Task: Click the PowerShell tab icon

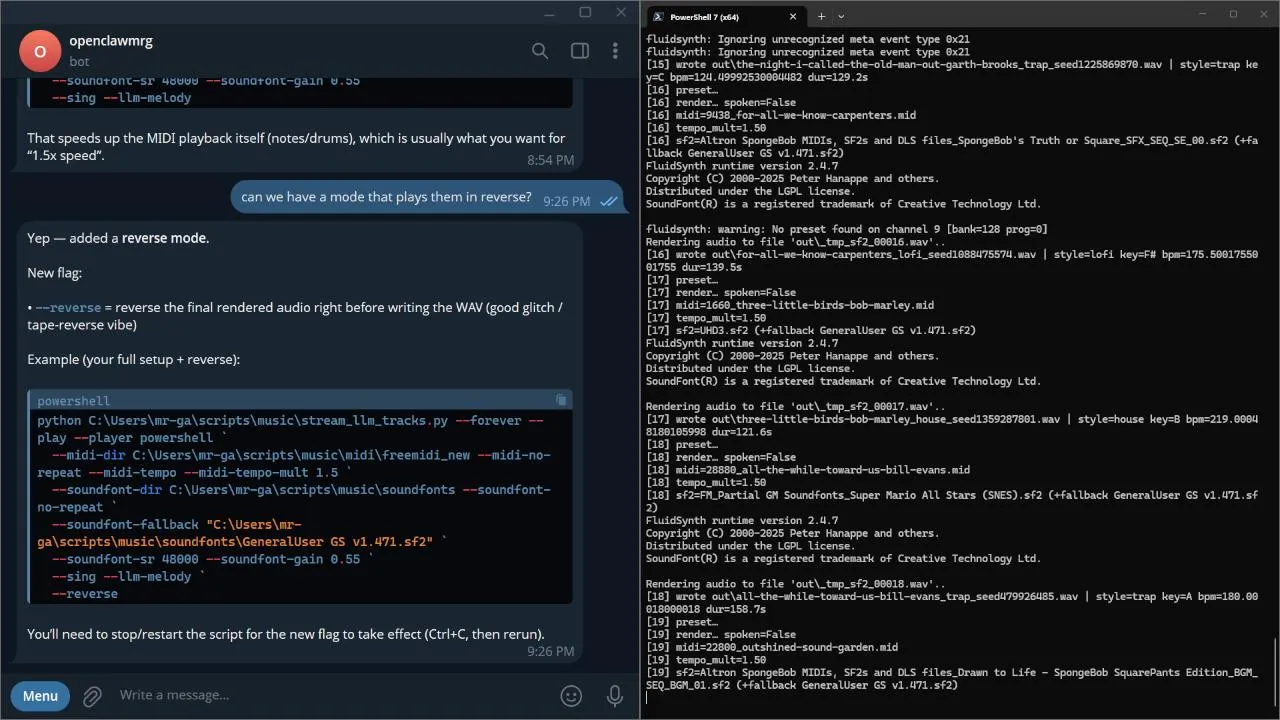Action: [x=658, y=16]
